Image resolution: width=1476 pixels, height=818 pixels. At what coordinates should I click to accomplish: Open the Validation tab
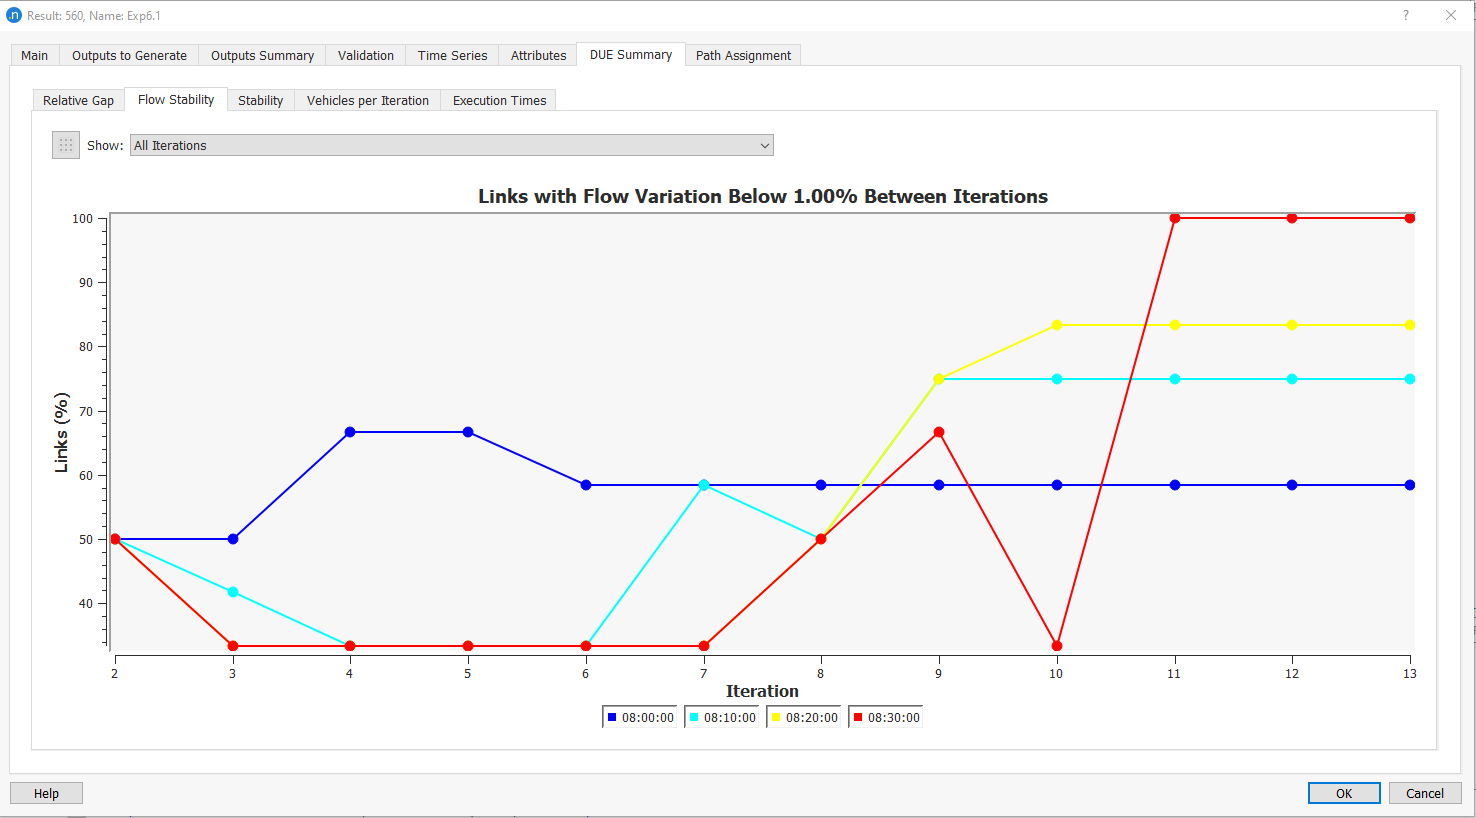click(x=365, y=55)
